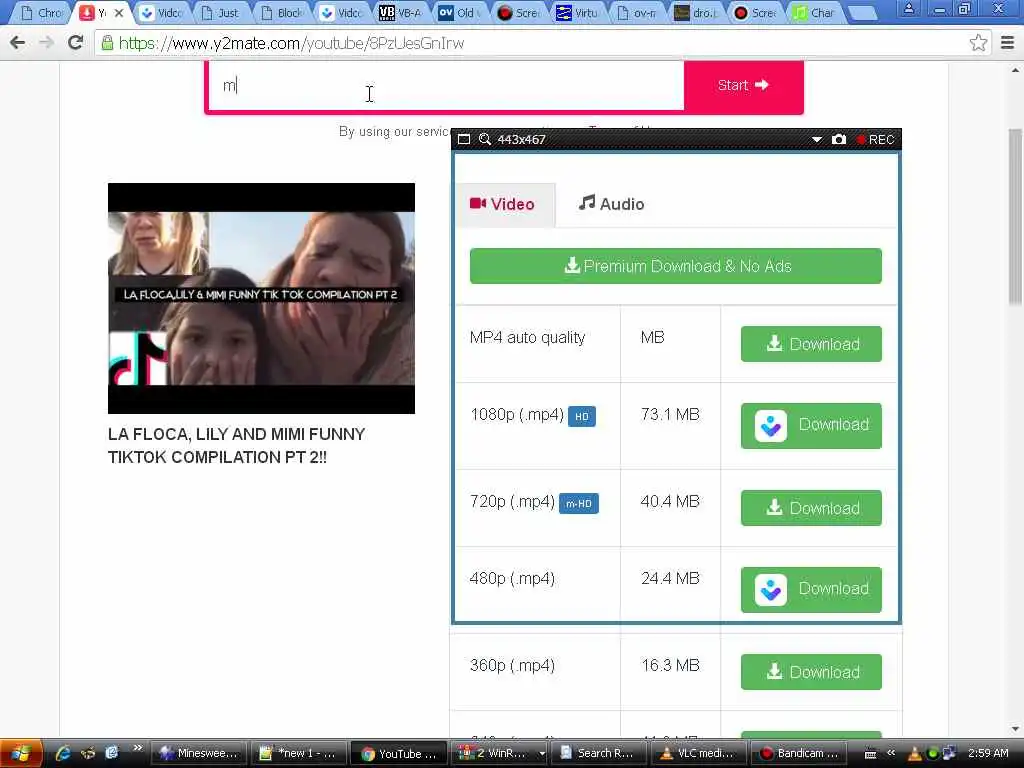The height and width of the screenshot is (768, 1024).
Task: Switch to the 'Block' tab
Action: click(283, 12)
